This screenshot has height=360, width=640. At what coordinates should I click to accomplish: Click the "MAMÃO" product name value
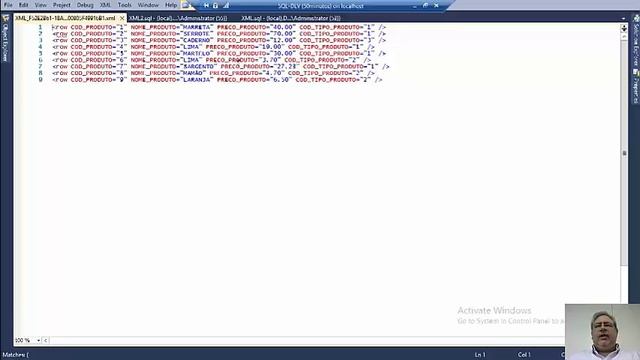coord(193,73)
